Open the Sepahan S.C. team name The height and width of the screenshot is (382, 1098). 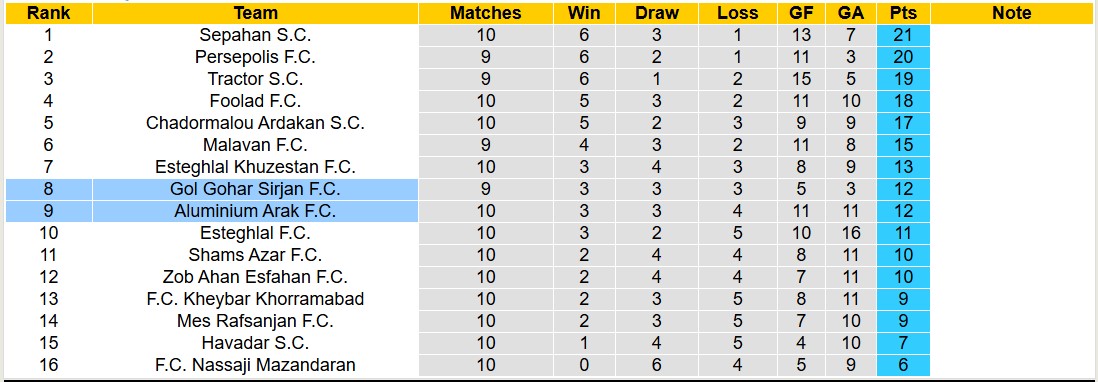coord(256,35)
